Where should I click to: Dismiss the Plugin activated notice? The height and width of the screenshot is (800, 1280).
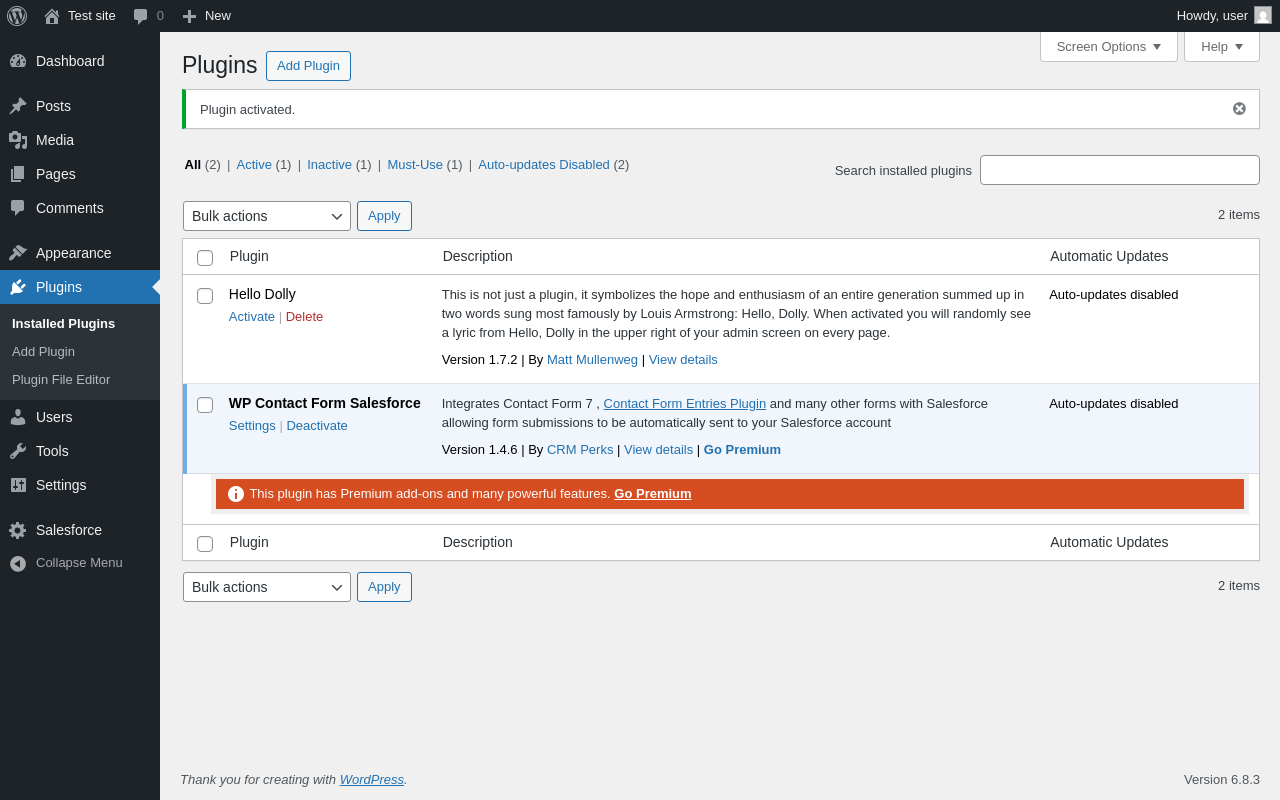(x=1239, y=109)
